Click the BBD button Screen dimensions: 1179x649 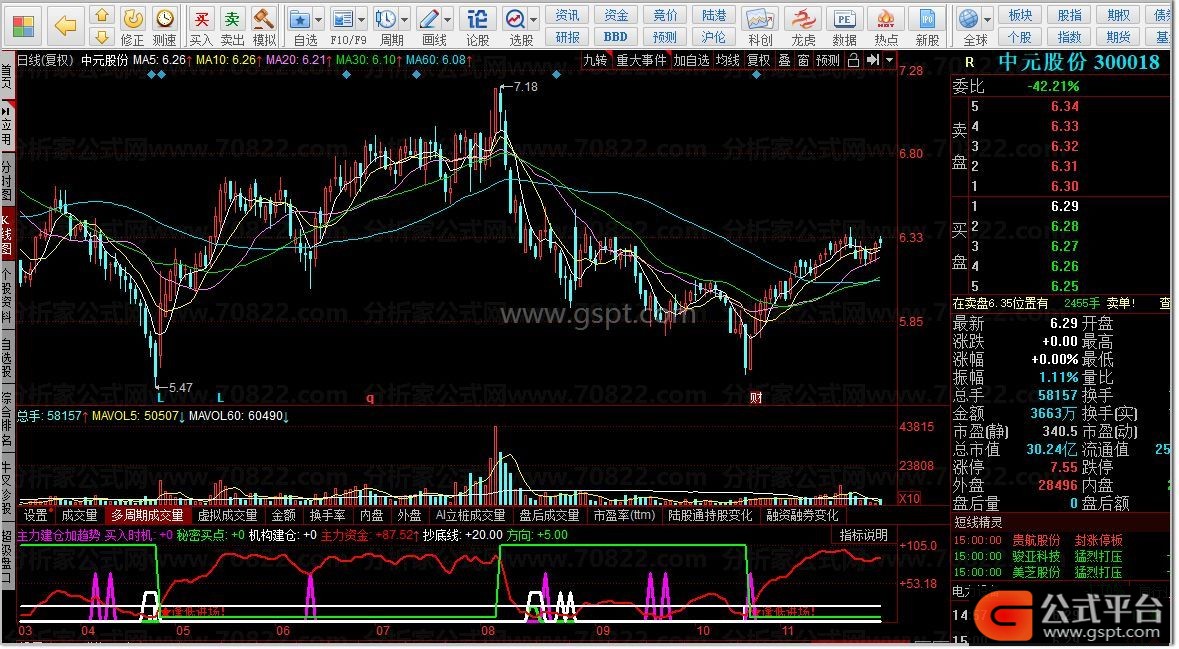point(615,37)
